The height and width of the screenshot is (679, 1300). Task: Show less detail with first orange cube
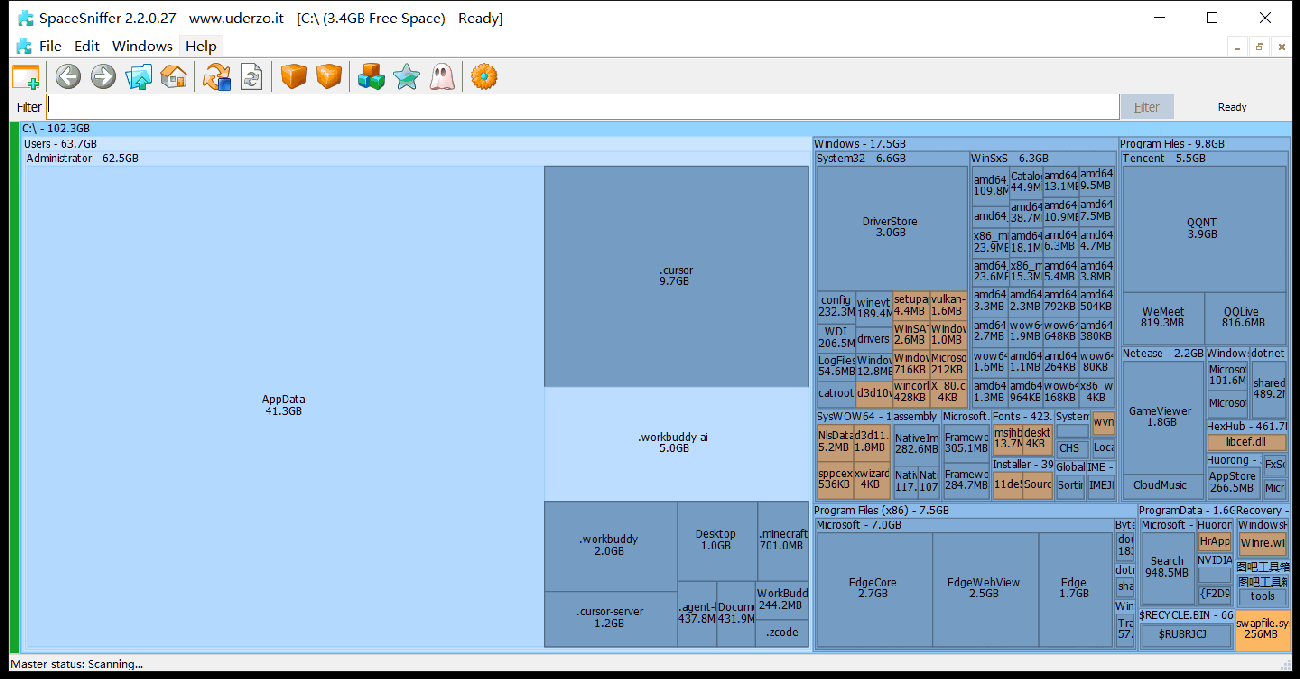(293, 77)
